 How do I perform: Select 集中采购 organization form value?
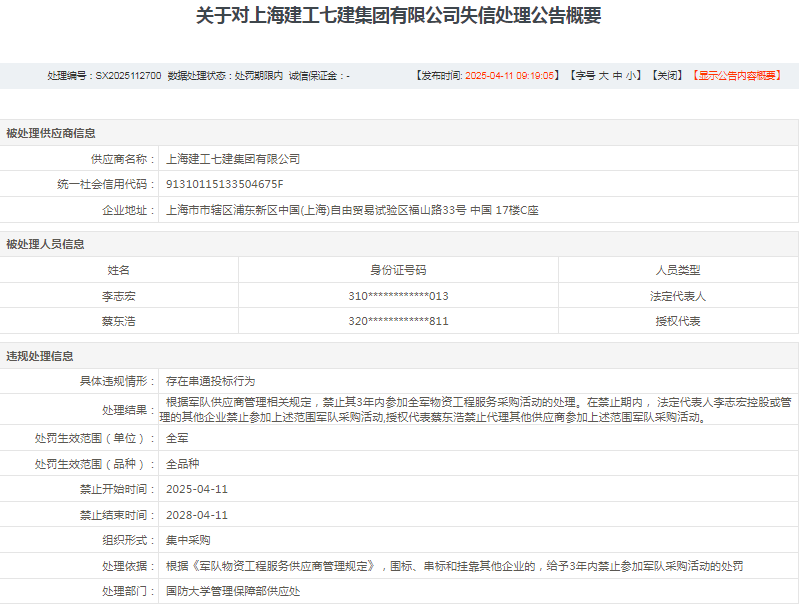pyautogui.click(x=188, y=540)
